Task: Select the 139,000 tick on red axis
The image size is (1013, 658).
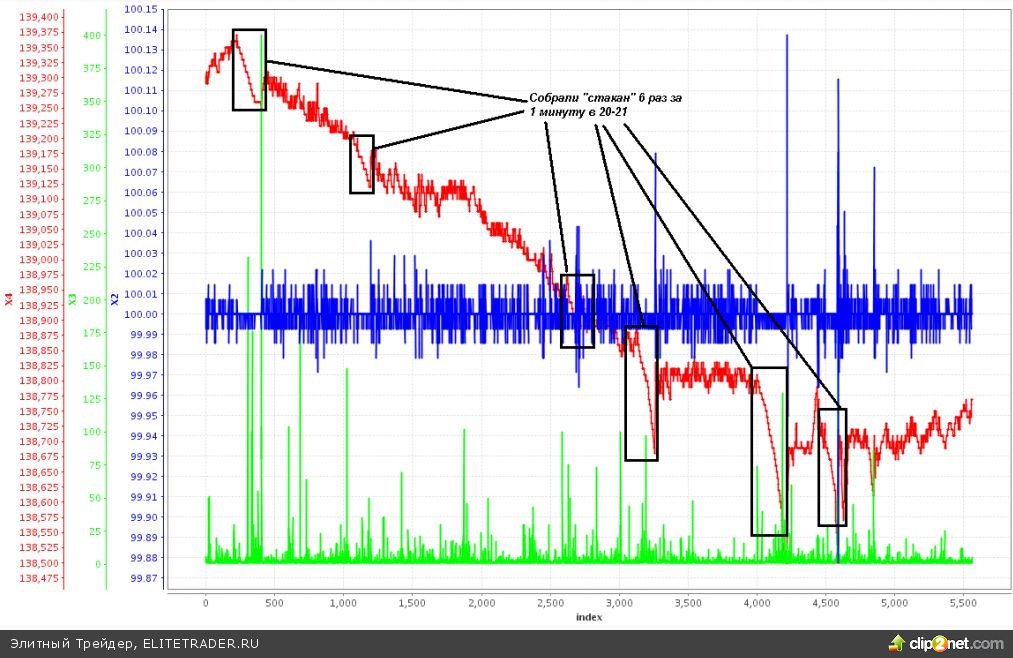Action: coord(39,260)
